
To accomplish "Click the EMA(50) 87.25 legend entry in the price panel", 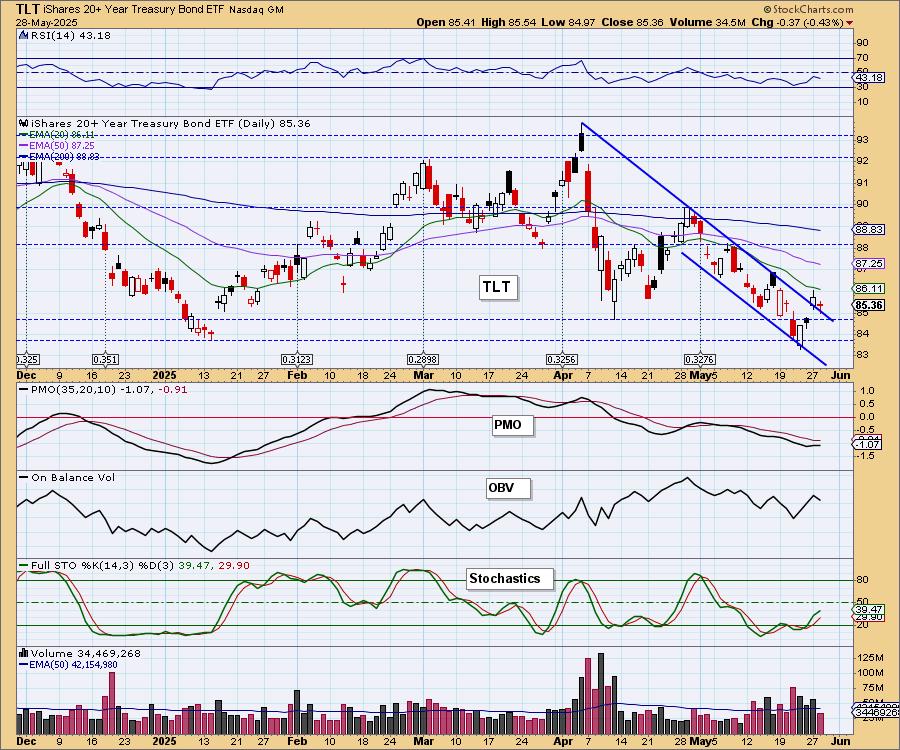I will (x=62, y=146).
